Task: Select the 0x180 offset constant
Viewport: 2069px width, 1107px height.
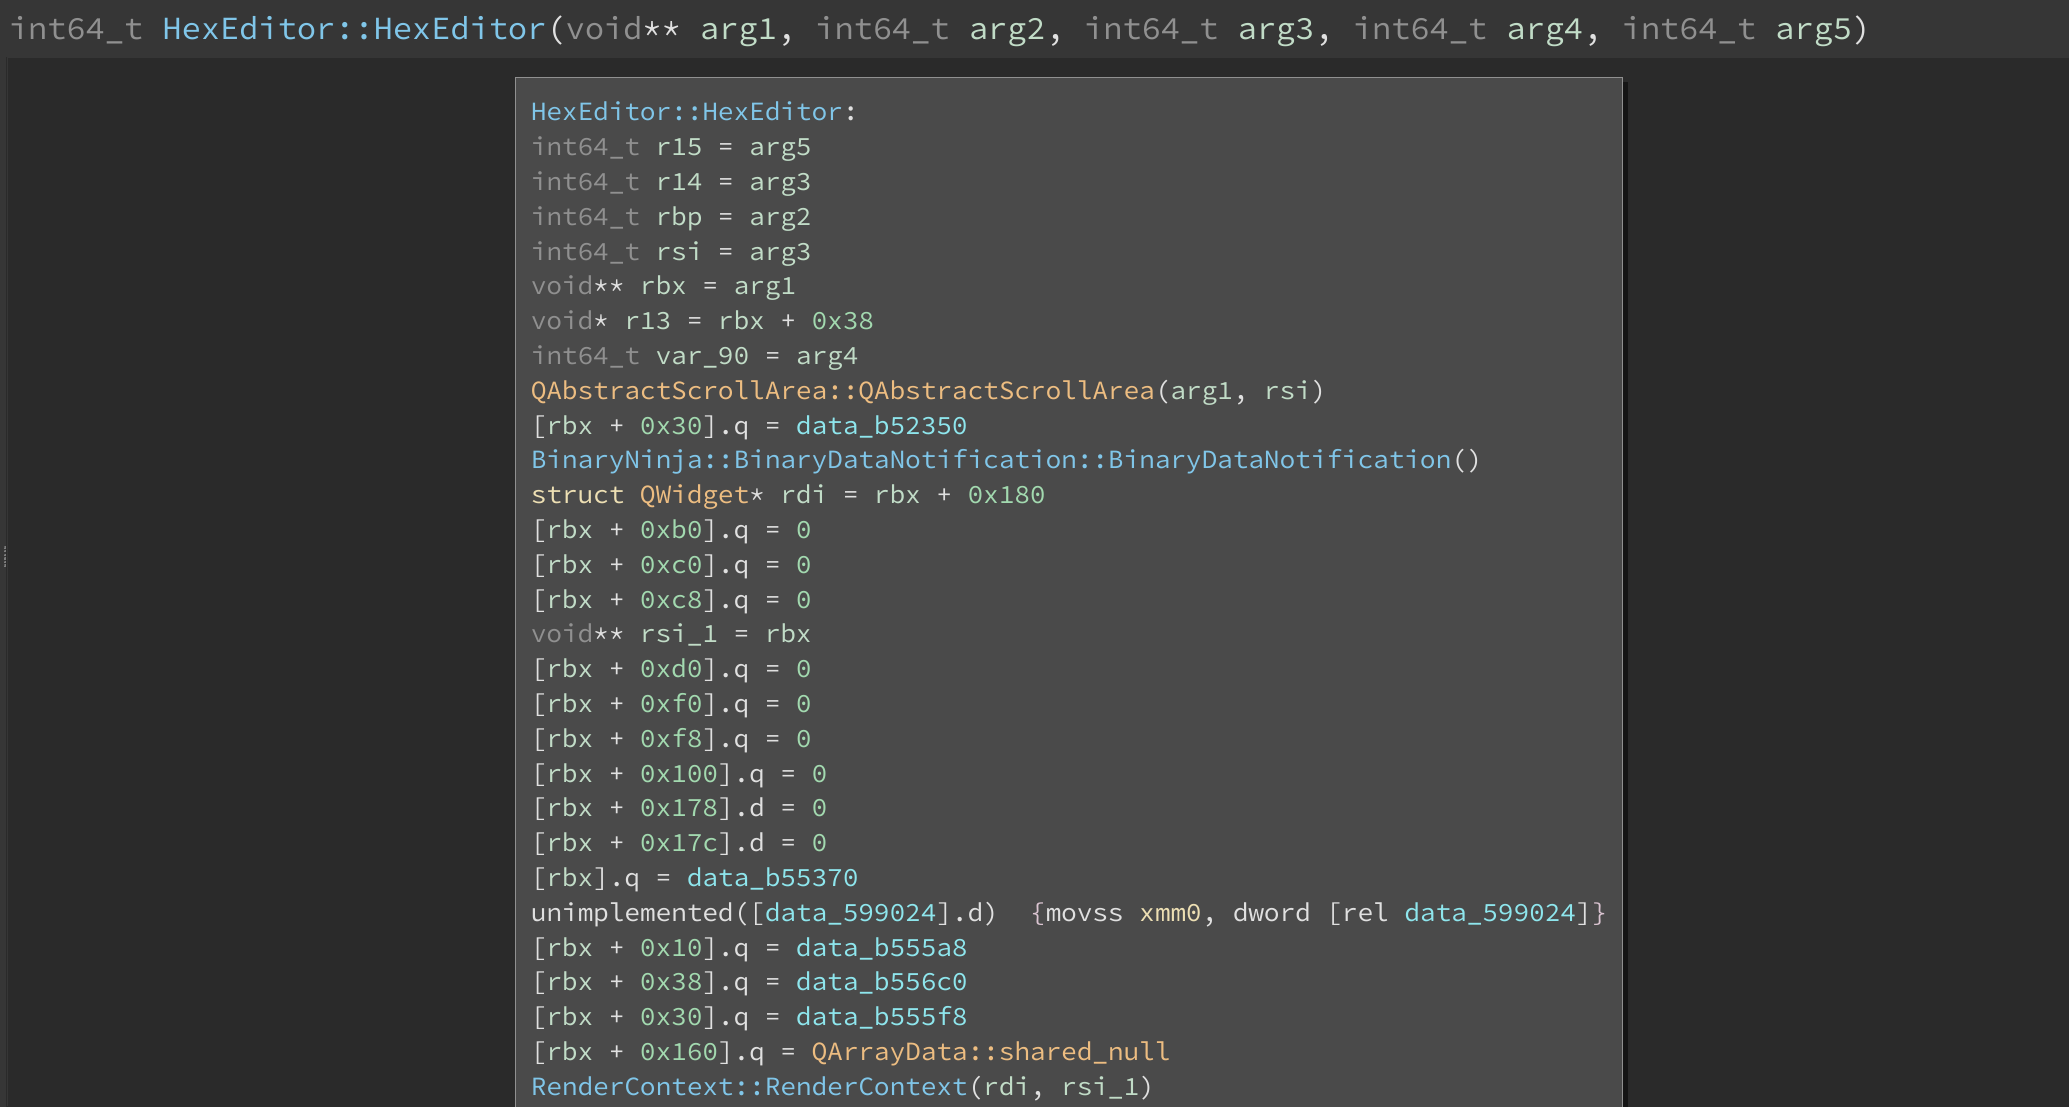Action: pos(1005,494)
